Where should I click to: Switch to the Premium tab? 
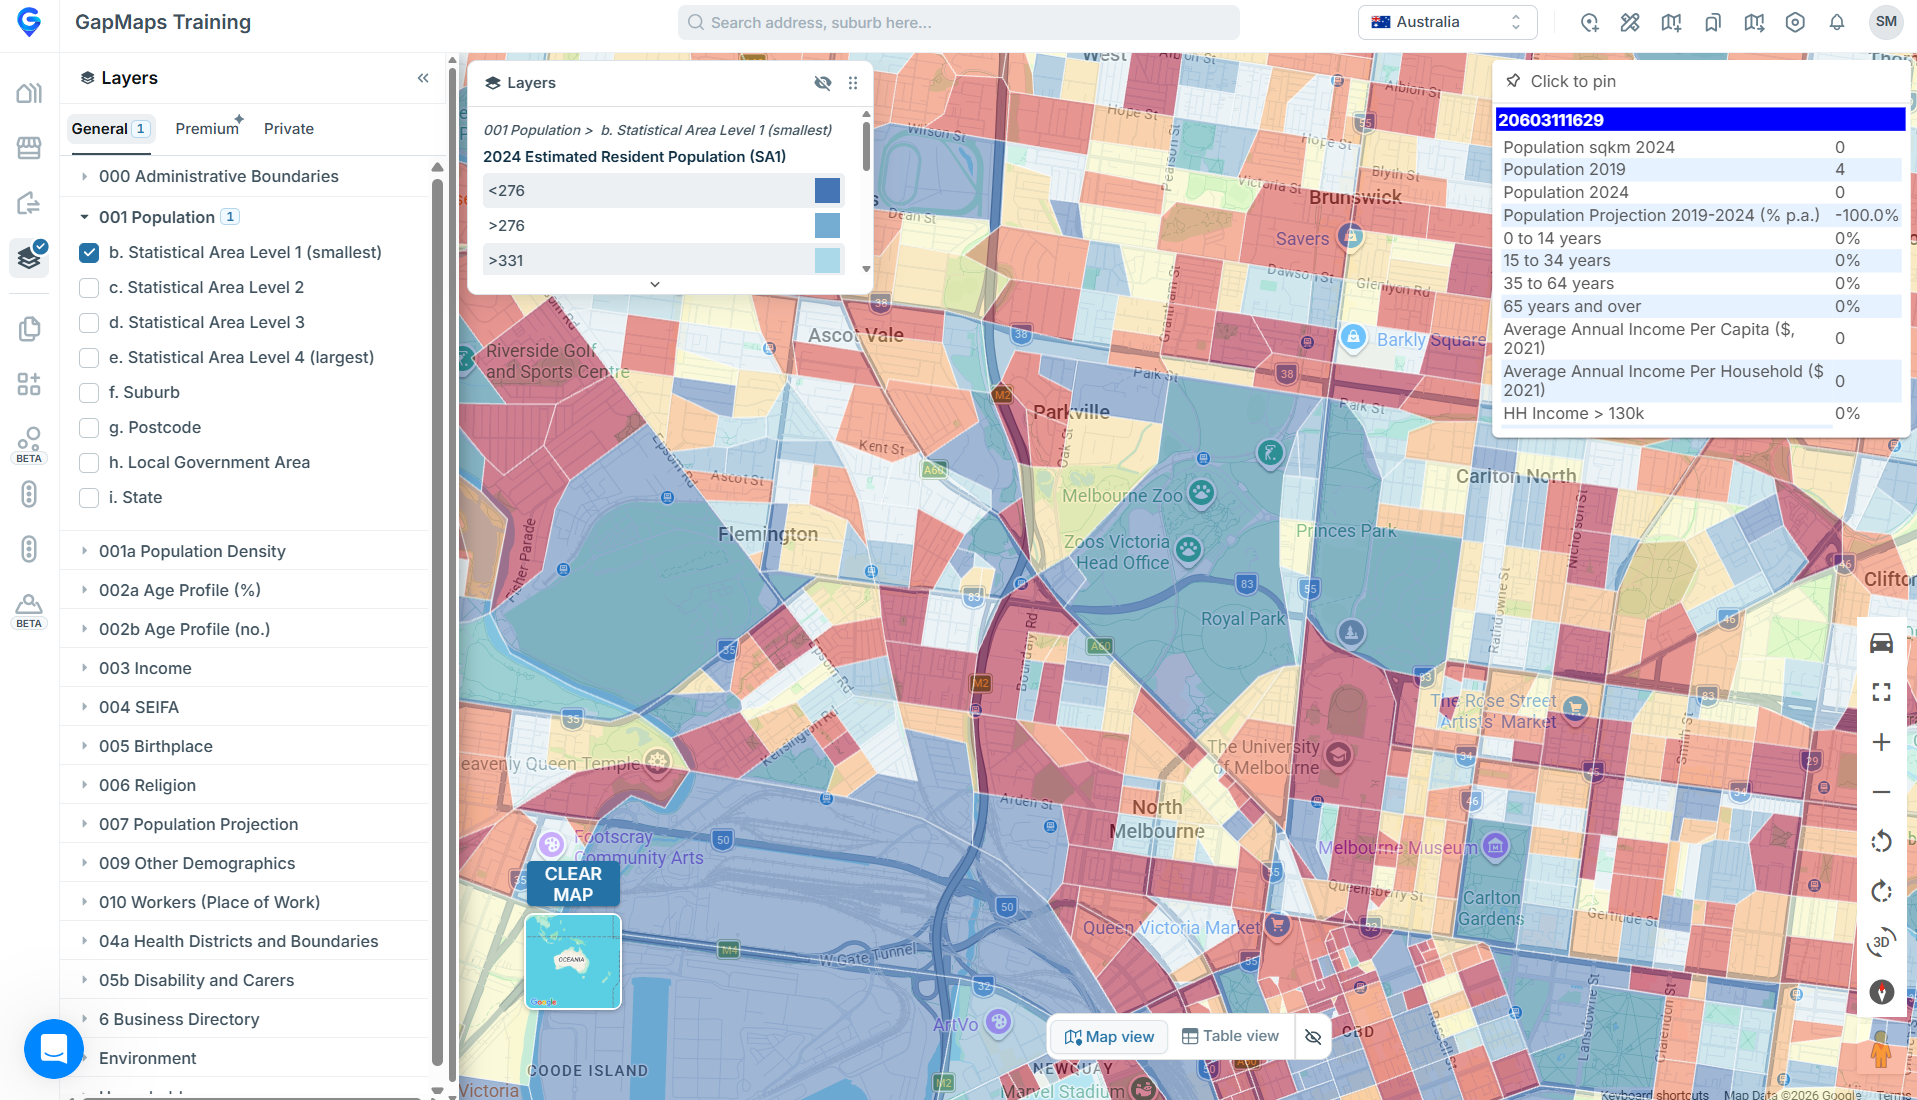pos(207,128)
